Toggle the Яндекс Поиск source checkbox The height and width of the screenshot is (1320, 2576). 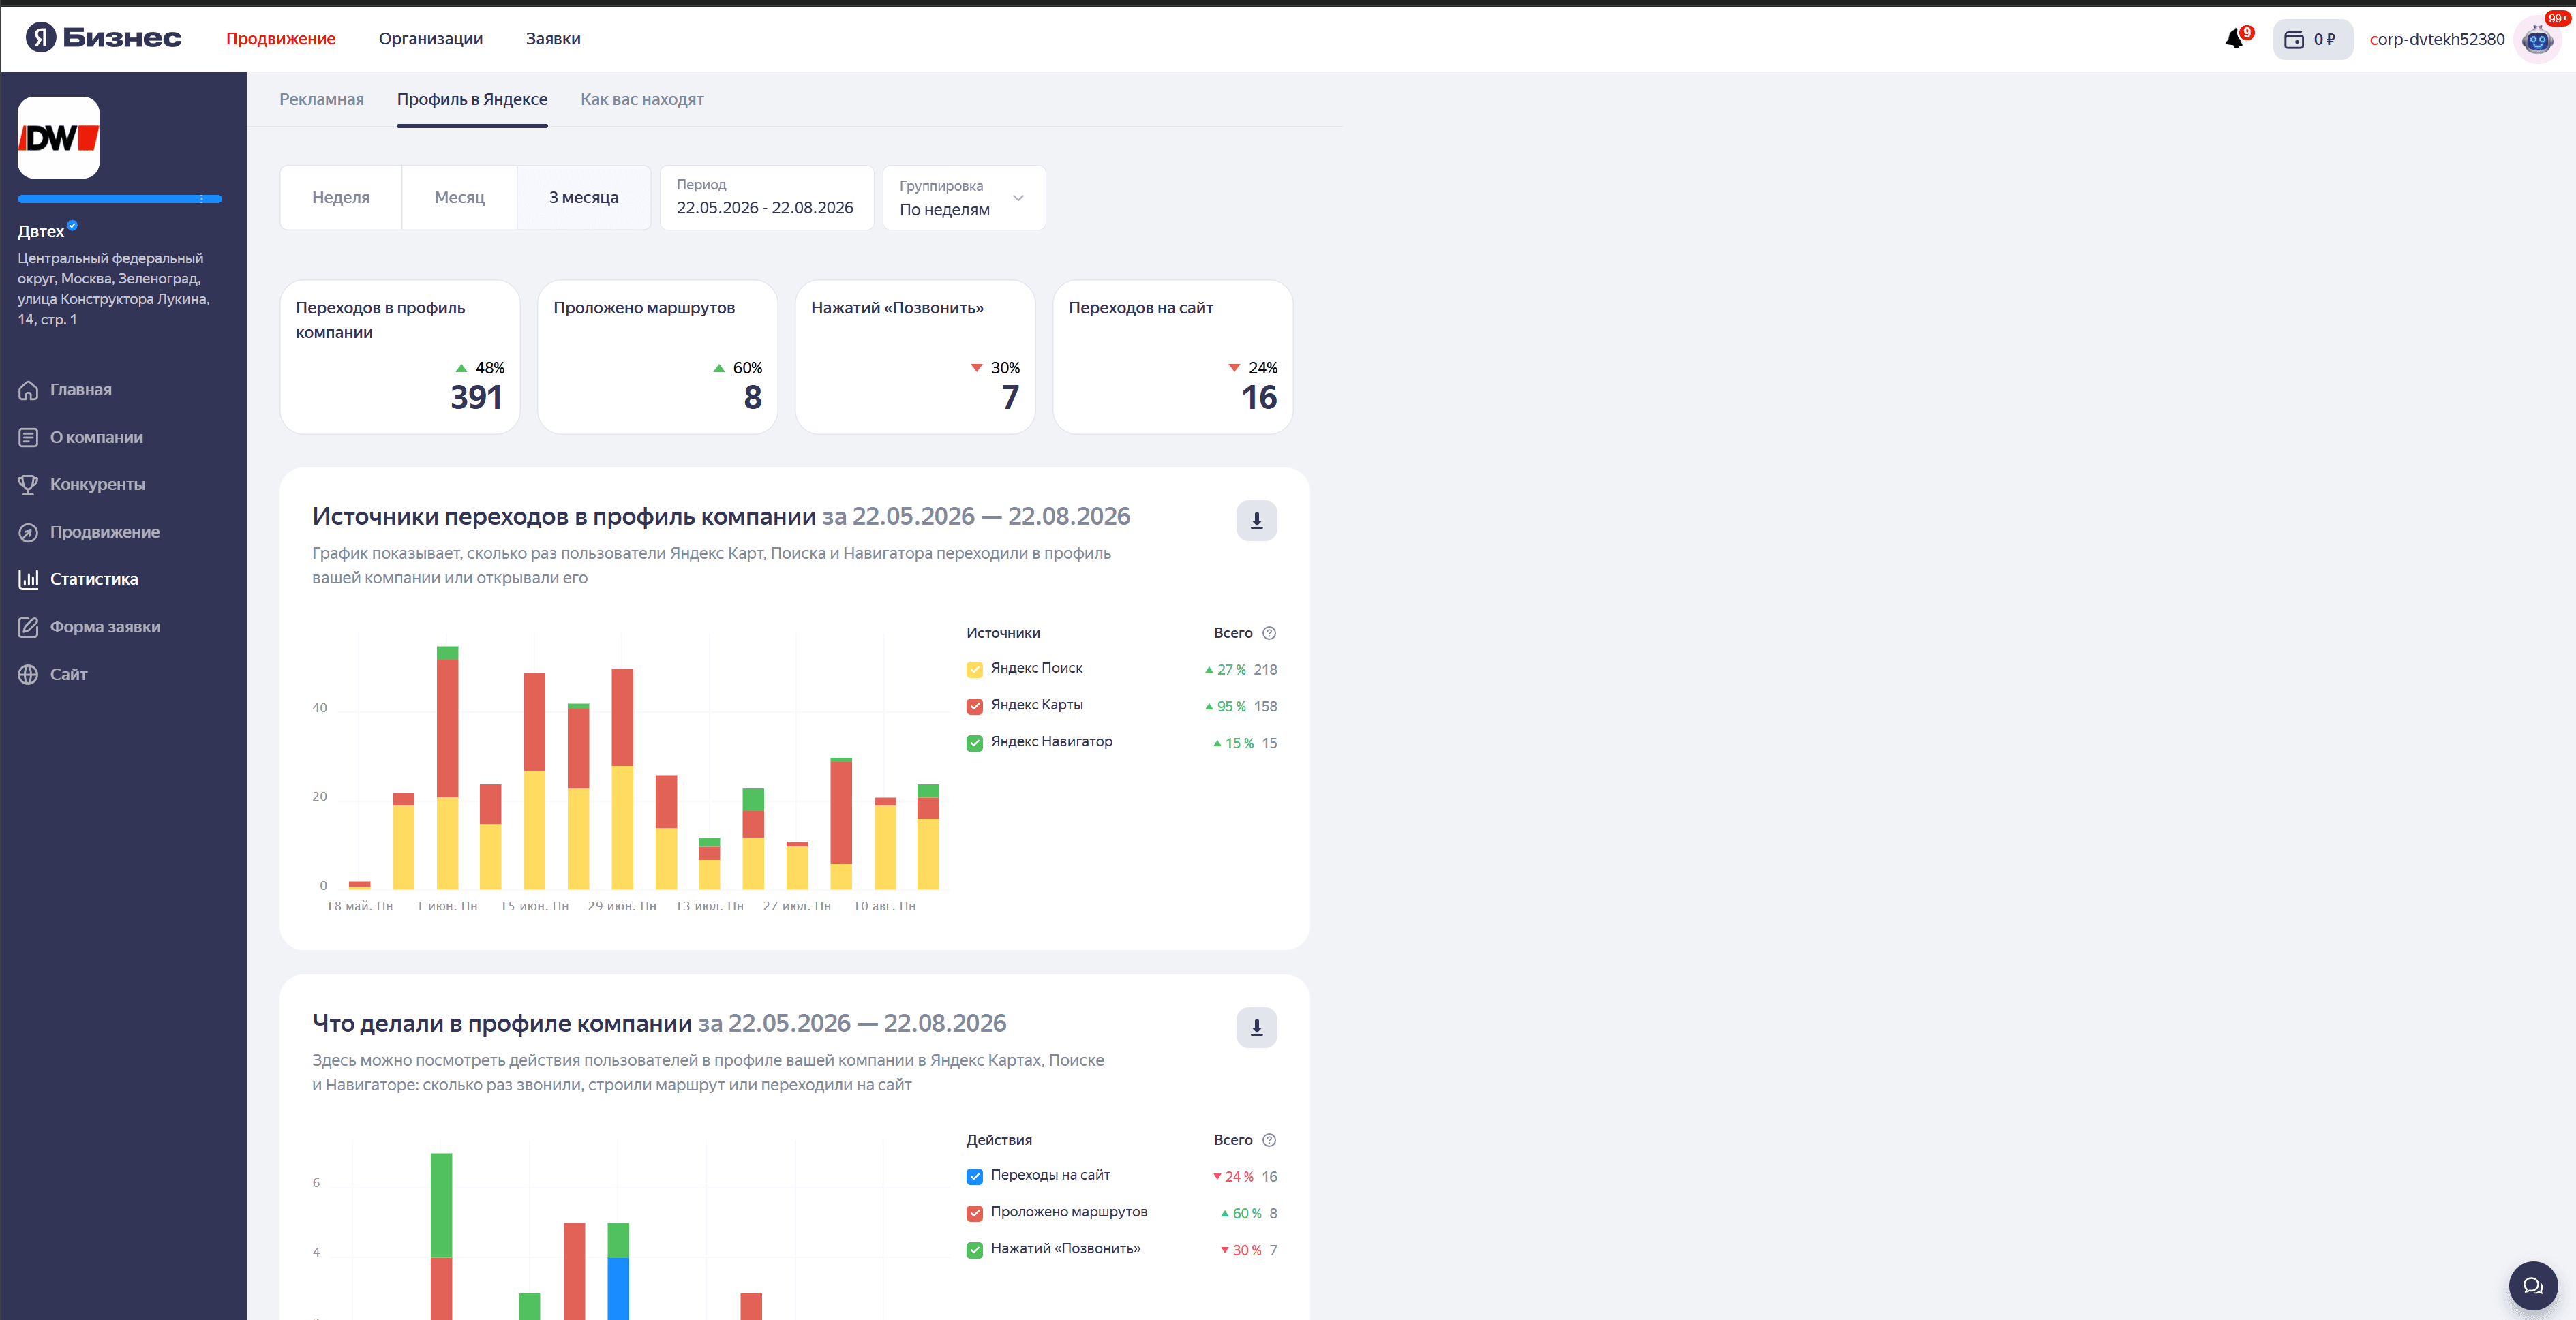[974, 669]
